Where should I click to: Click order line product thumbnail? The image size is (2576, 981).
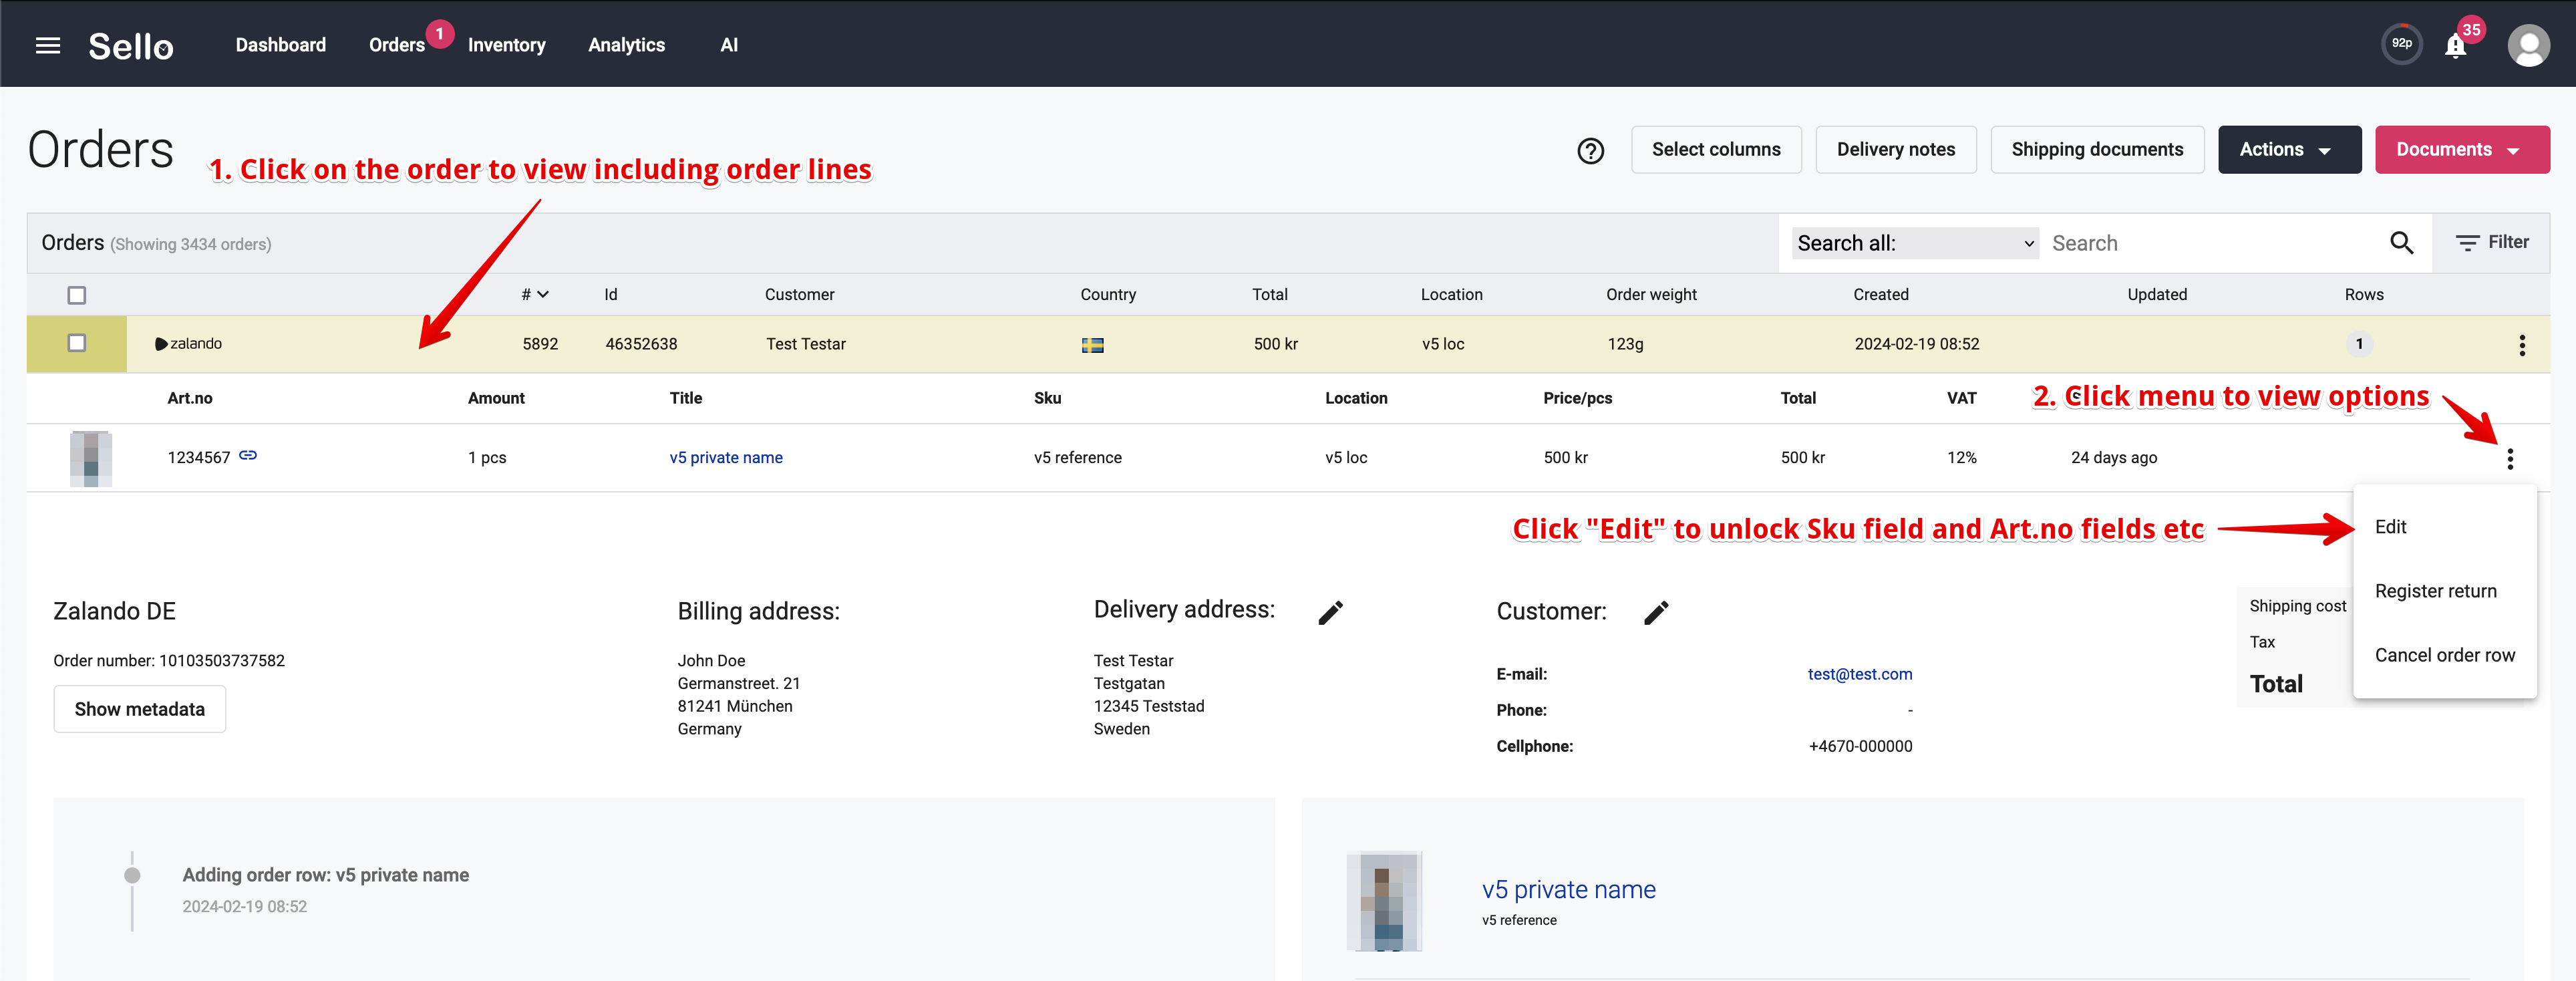[90, 459]
